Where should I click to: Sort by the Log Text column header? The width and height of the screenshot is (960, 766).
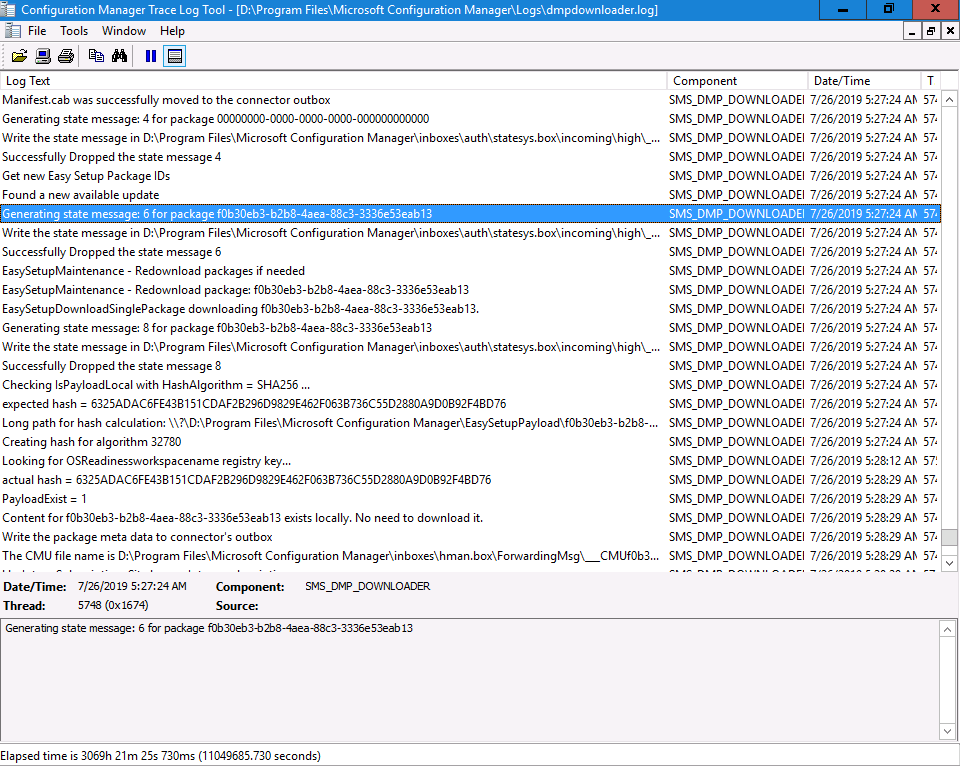point(334,81)
